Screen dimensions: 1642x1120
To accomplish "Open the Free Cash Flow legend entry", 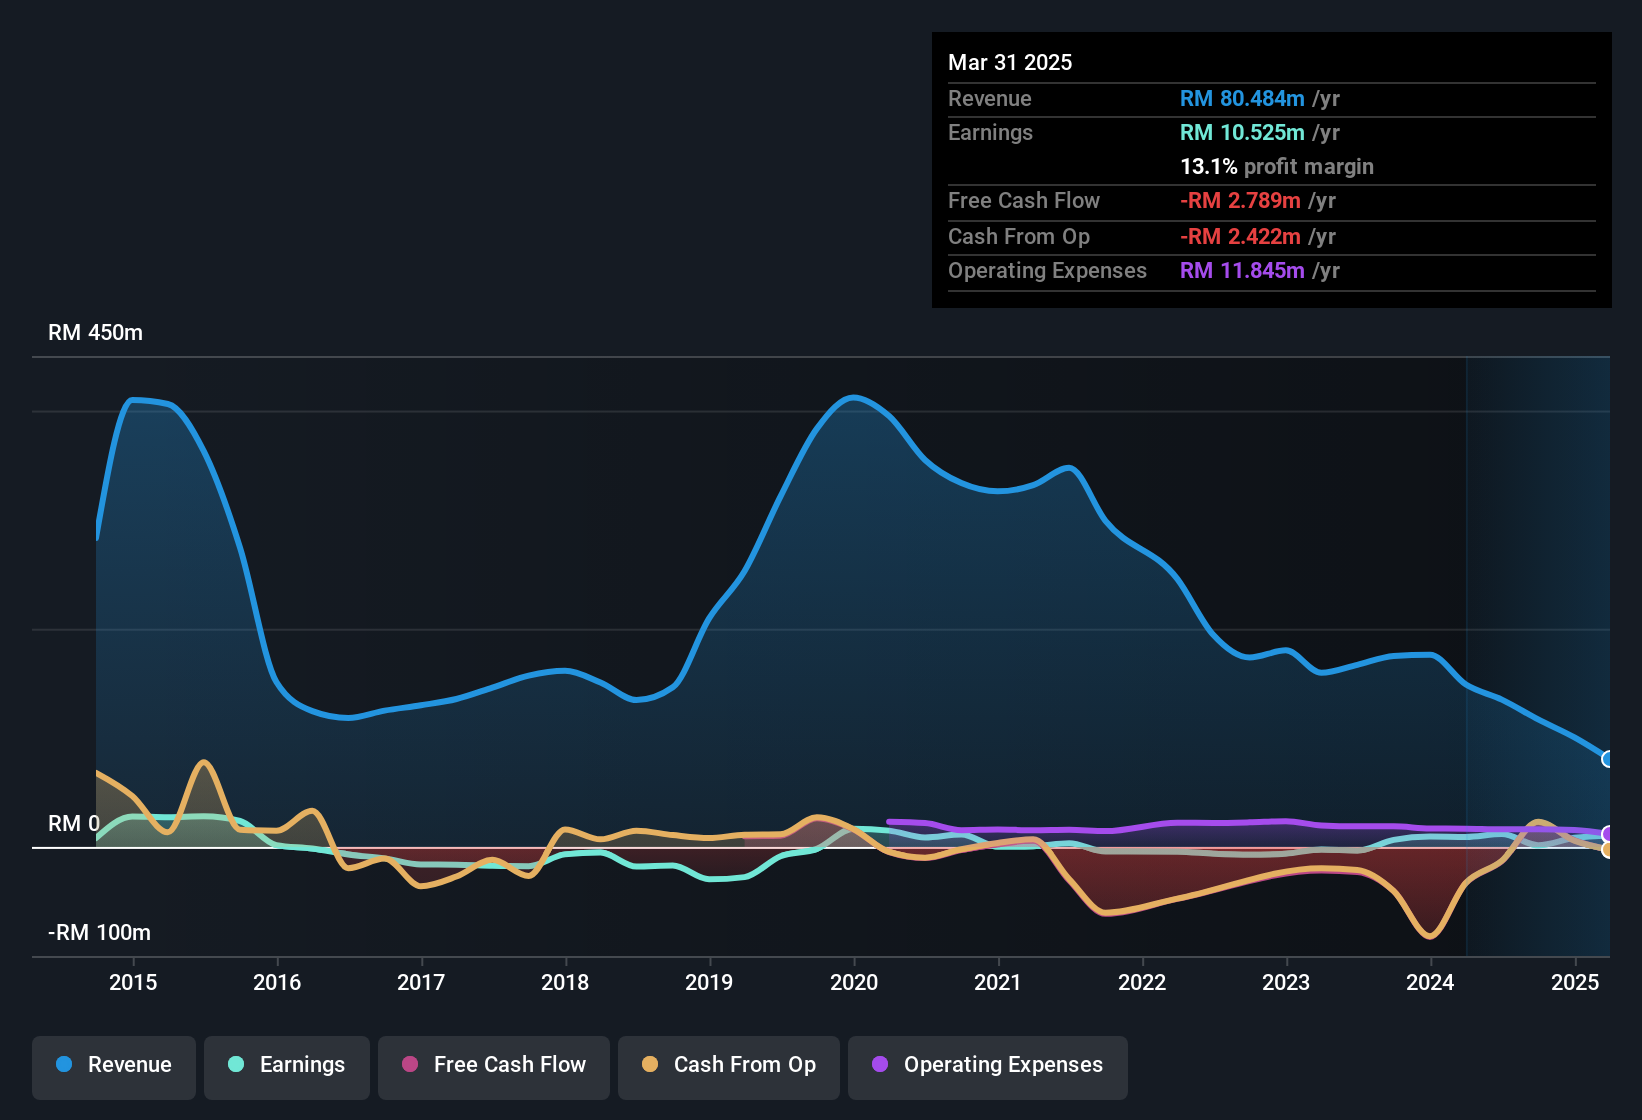I will [493, 1065].
